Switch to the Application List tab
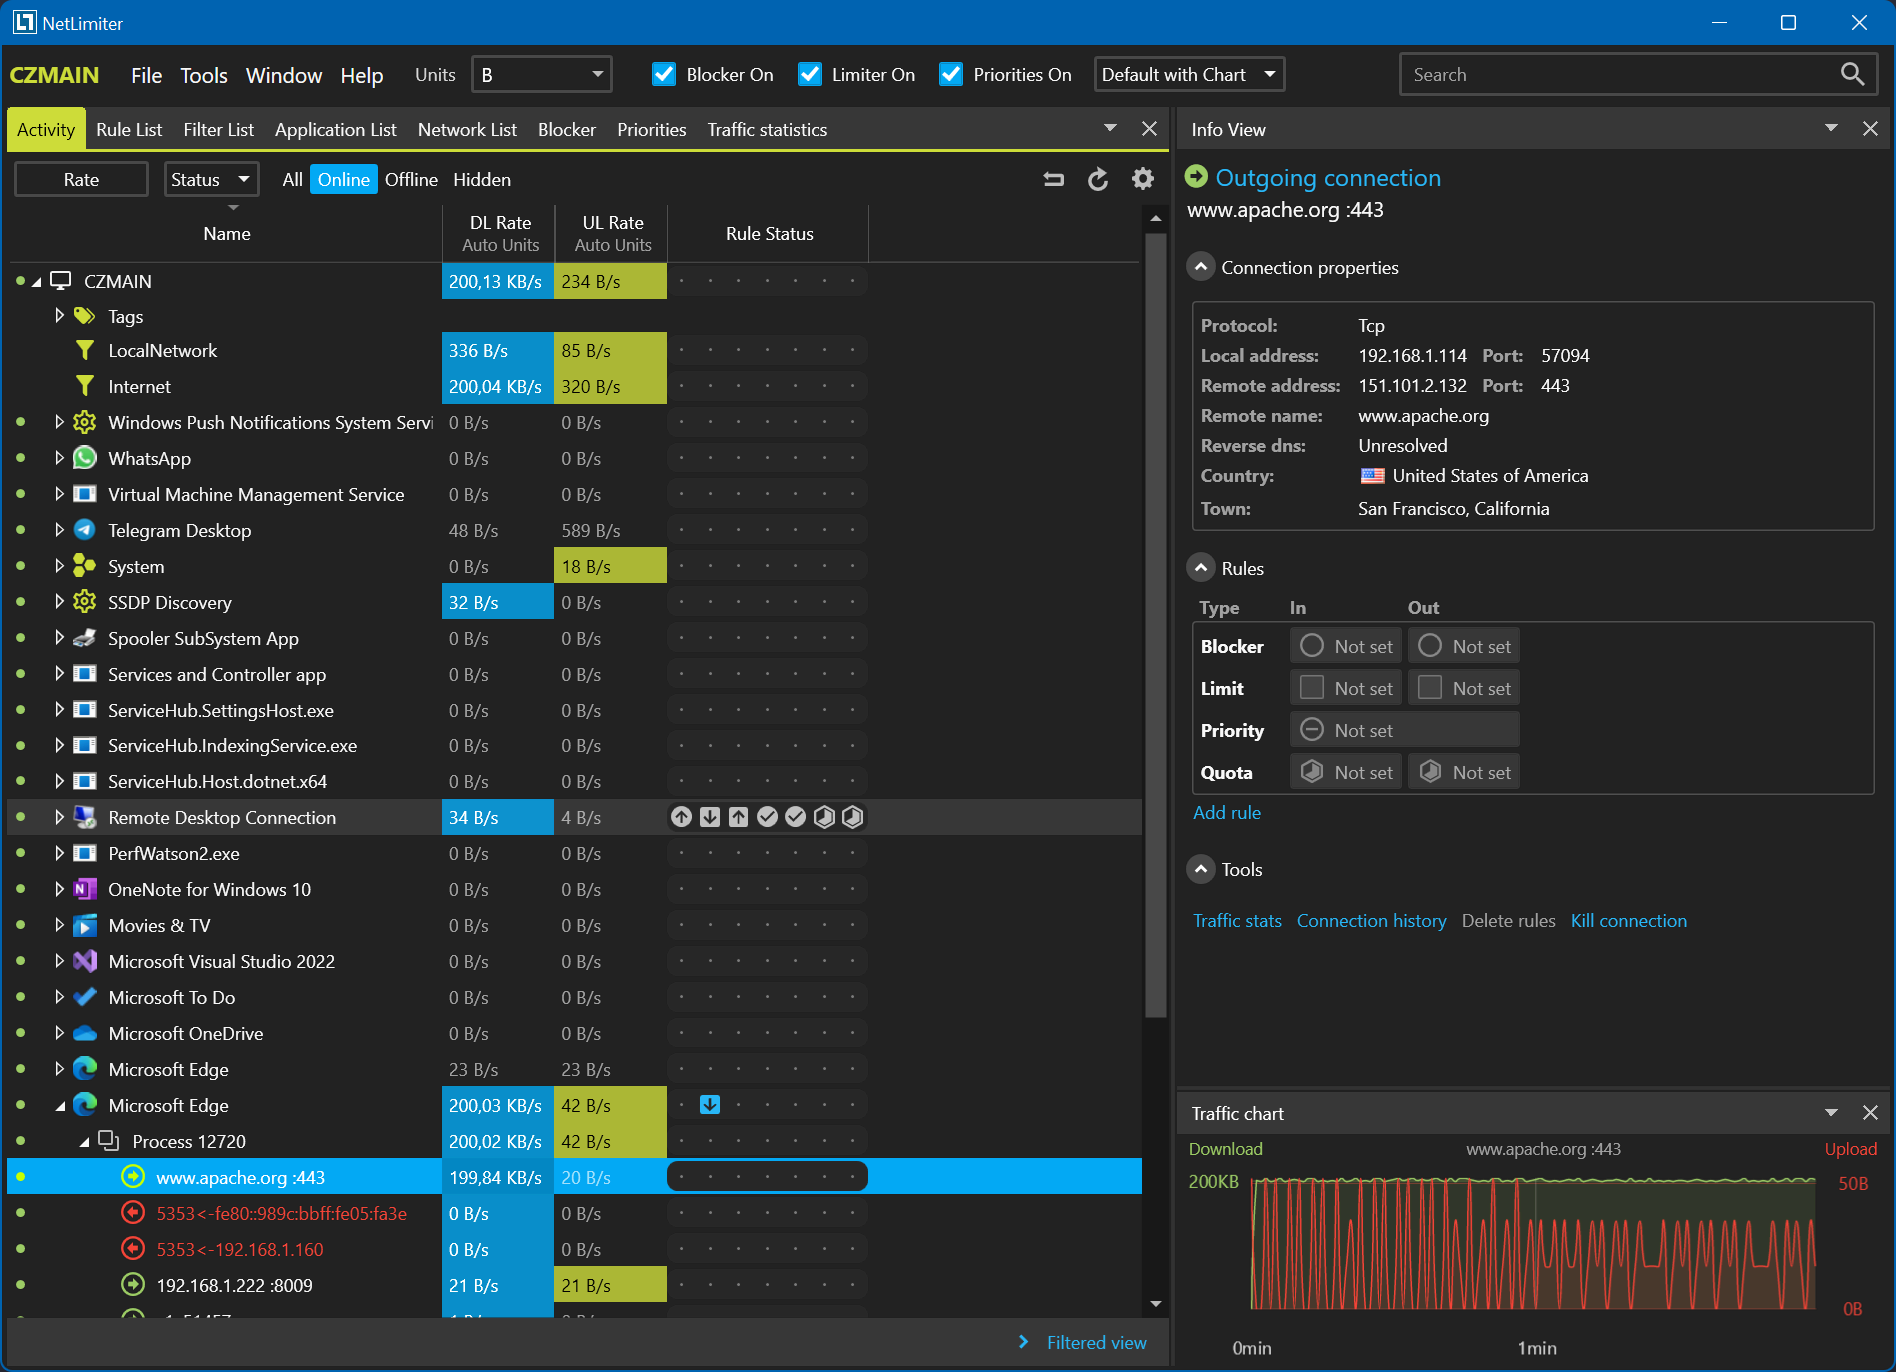1896x1372 pixels. pyautogui.click(x=336, y=129)
